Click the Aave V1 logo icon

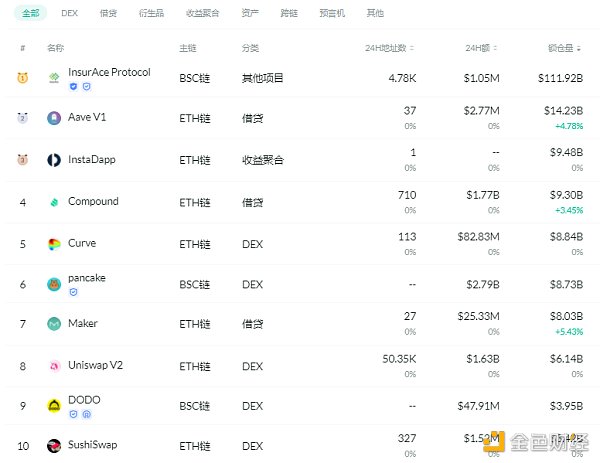pyautogui.click(x=54, y=118)
